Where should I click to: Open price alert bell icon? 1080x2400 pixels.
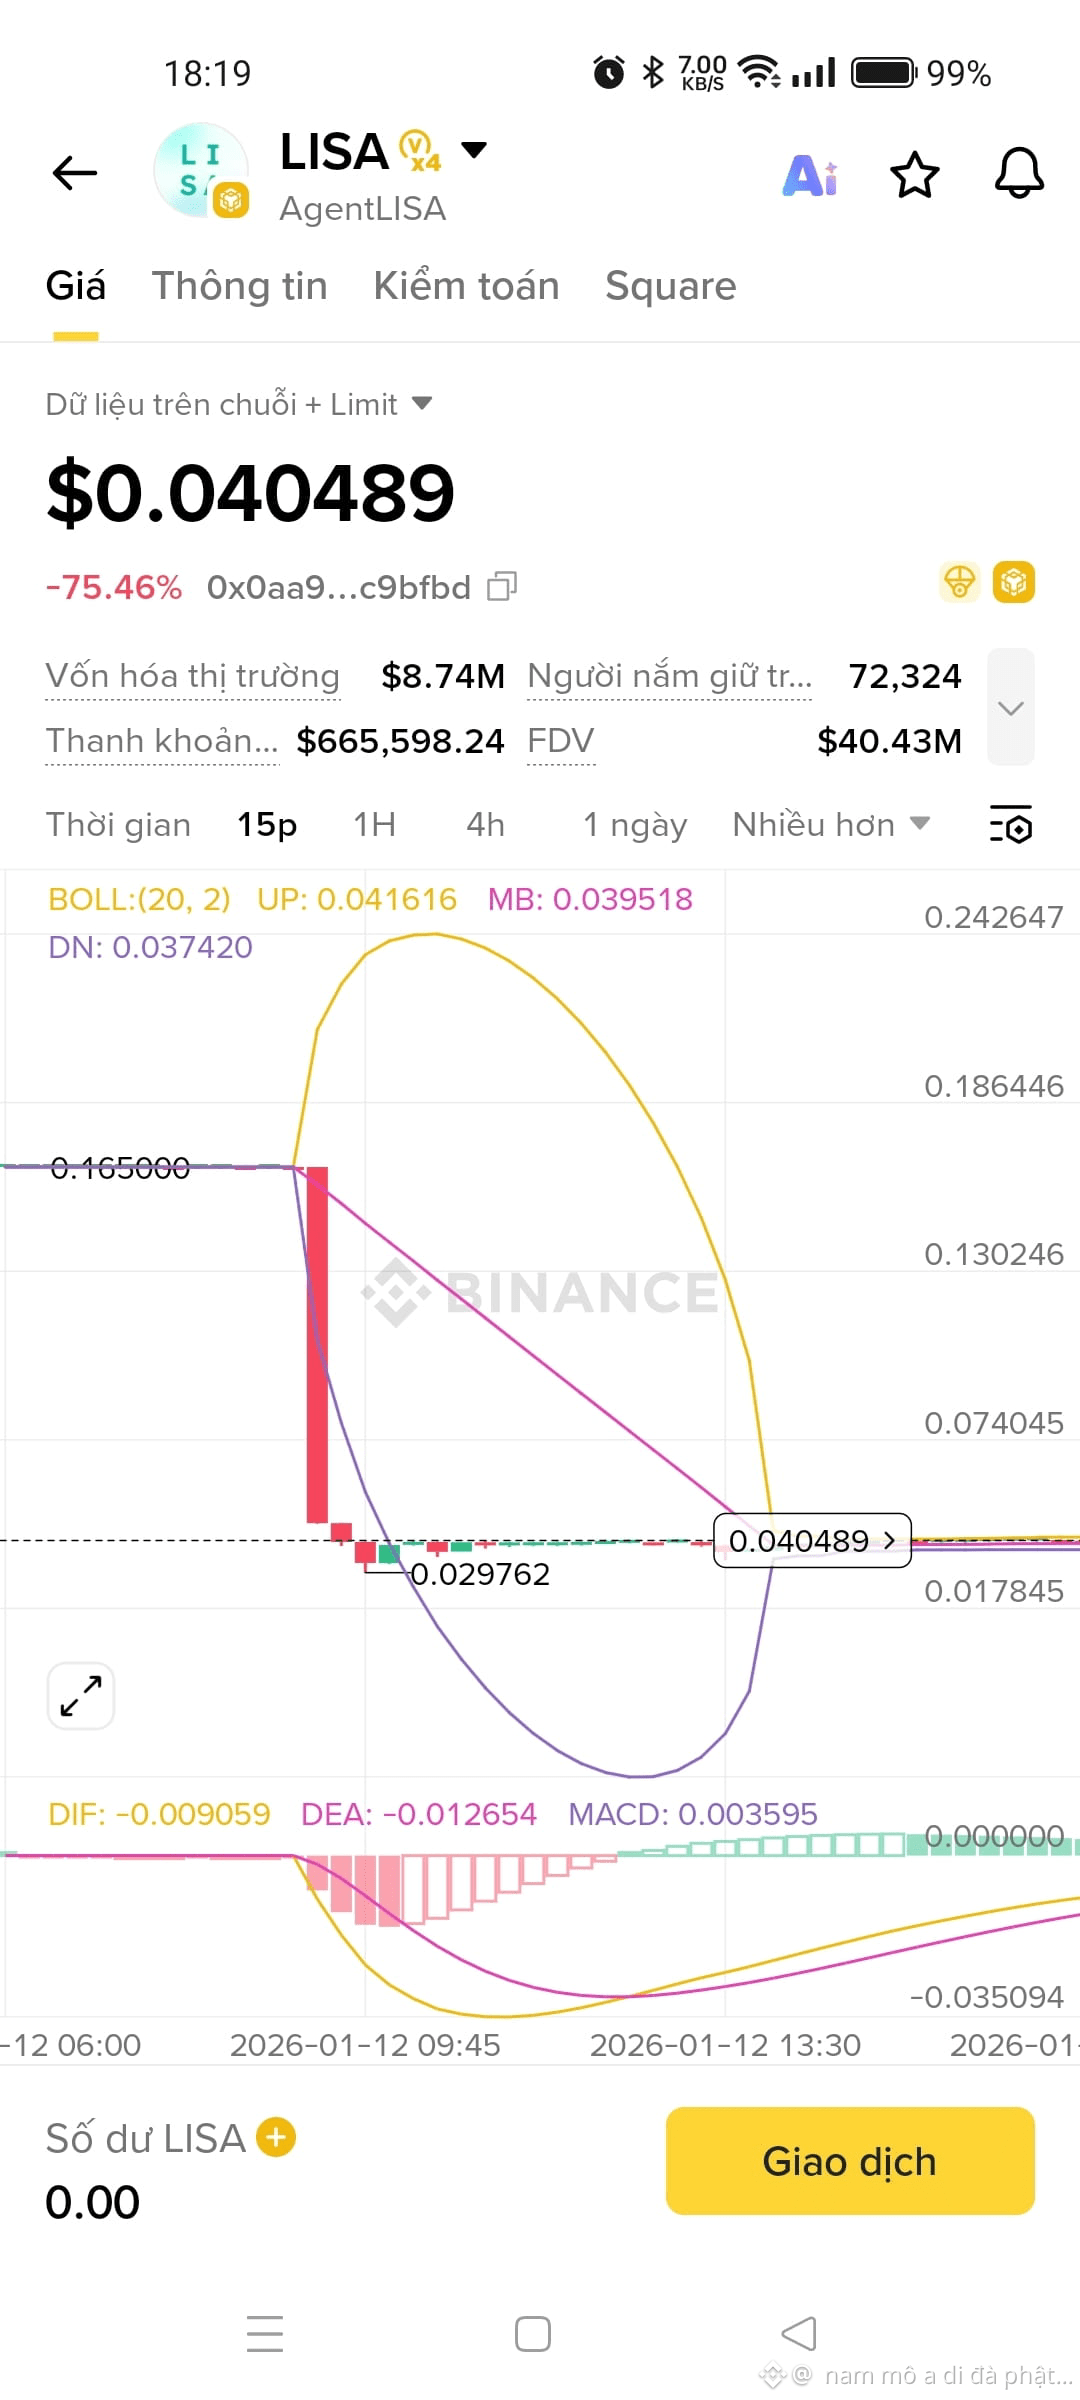coord(1019,174)
